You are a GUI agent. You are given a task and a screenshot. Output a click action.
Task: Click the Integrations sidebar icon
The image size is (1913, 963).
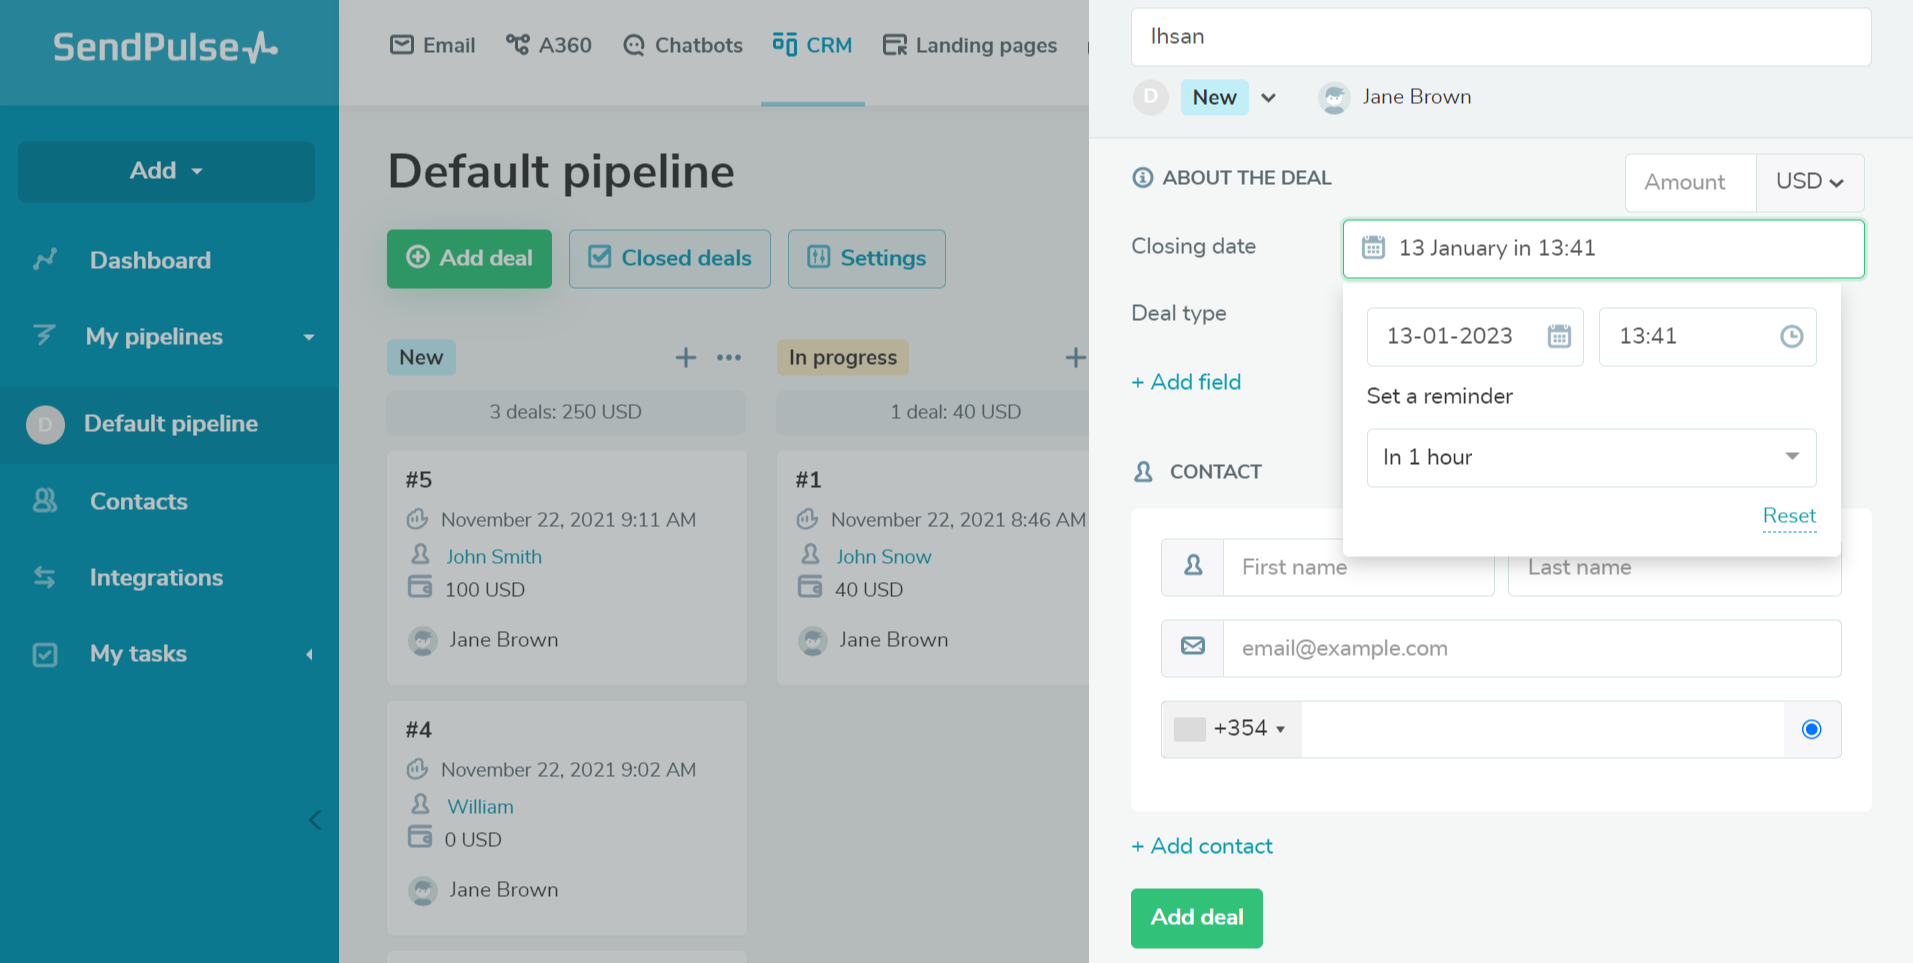(x=45, y=577)
